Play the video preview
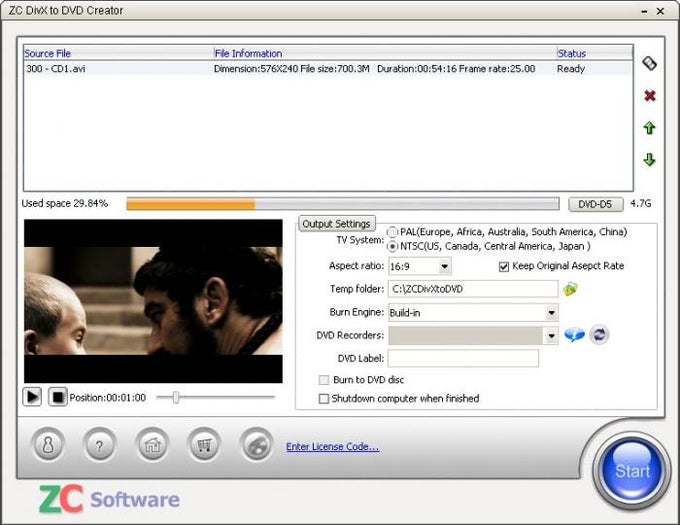This screenshot has width=680, height=525. point(32,397)
